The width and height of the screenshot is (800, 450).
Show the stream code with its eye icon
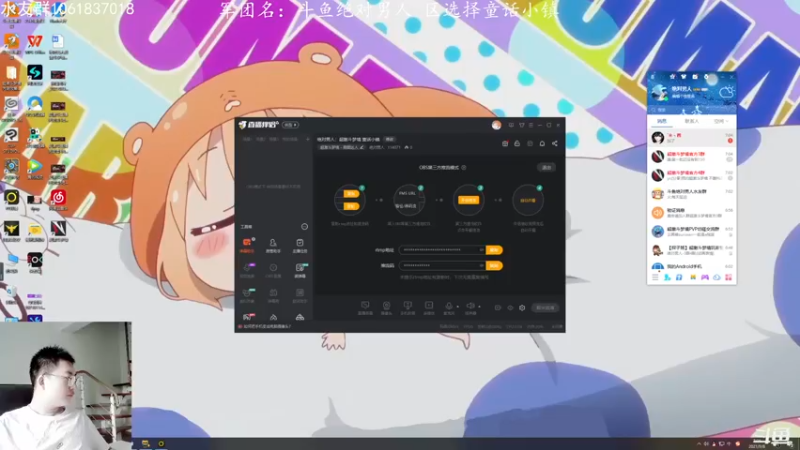point(481,265)
